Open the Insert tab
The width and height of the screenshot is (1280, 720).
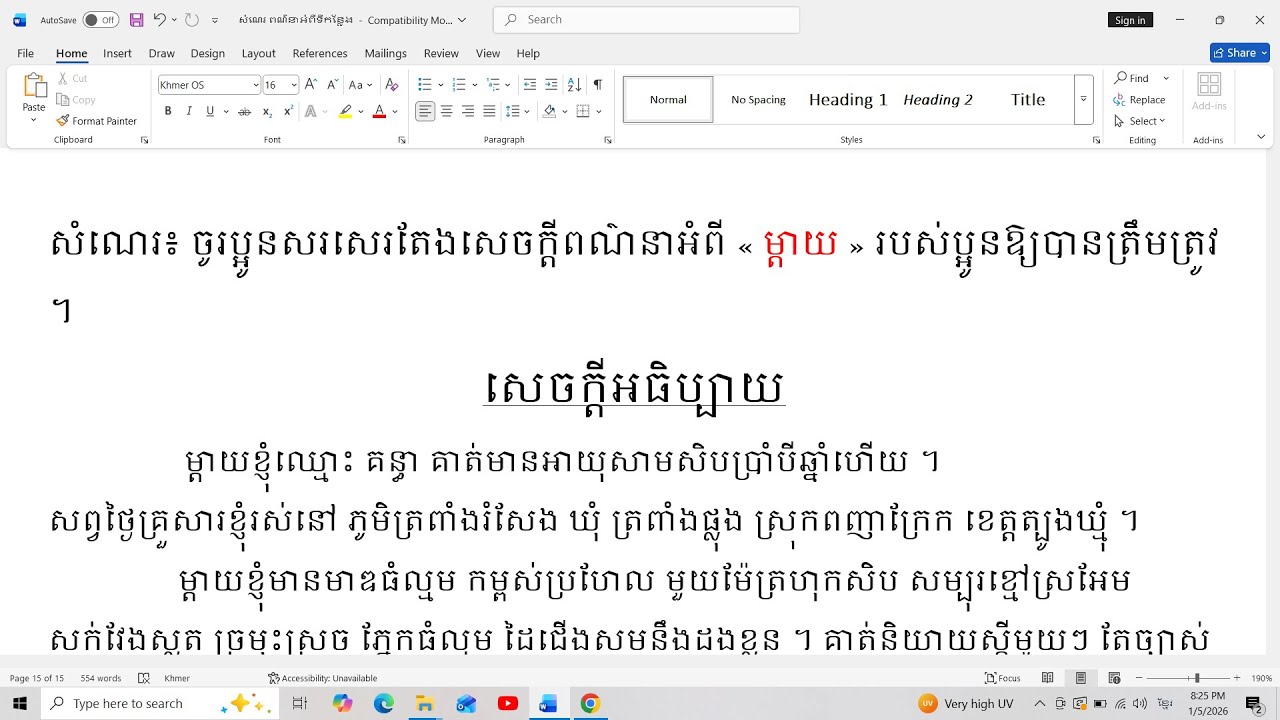117,53
